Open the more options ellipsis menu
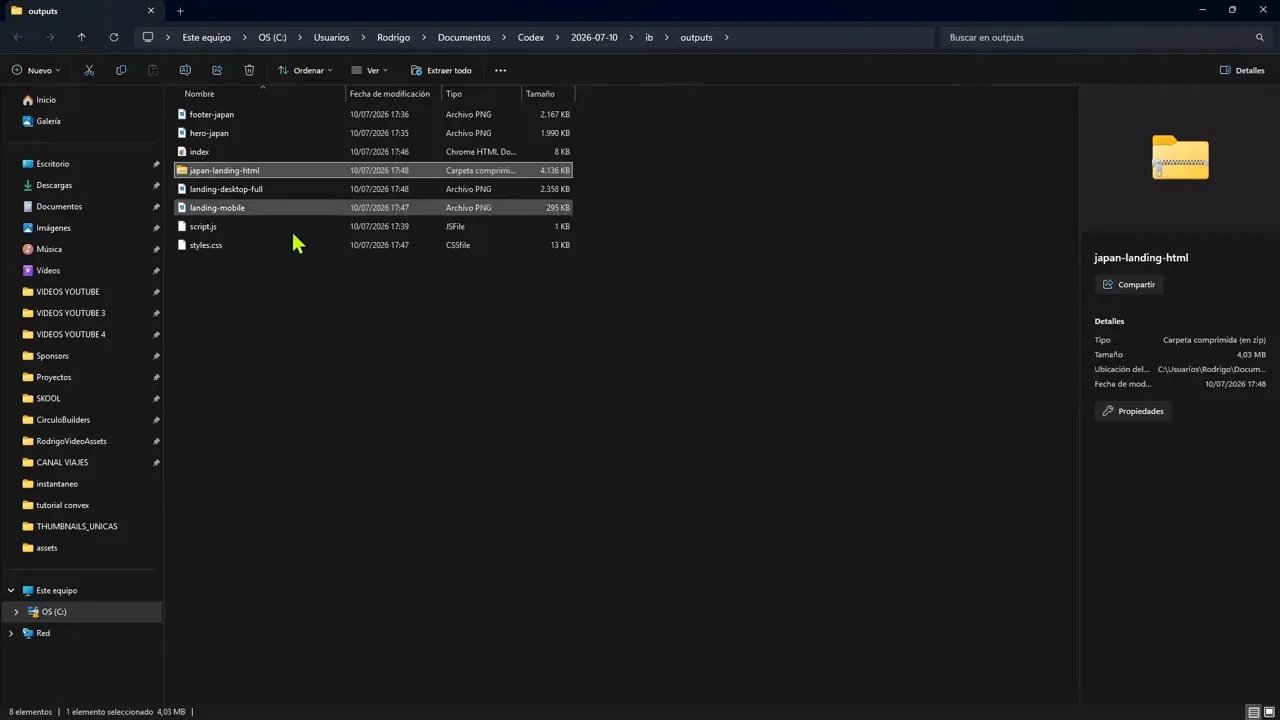Viewport: 1280px width, 720px height. point(500,70)
